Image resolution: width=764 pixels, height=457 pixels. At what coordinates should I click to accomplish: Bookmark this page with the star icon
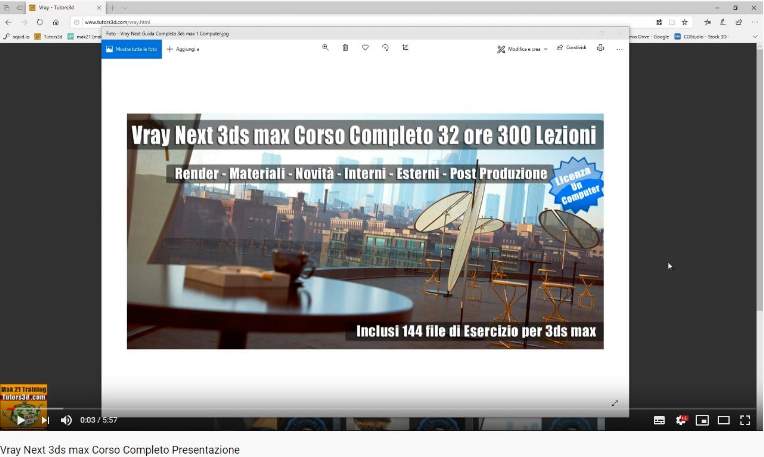[685, 22]
